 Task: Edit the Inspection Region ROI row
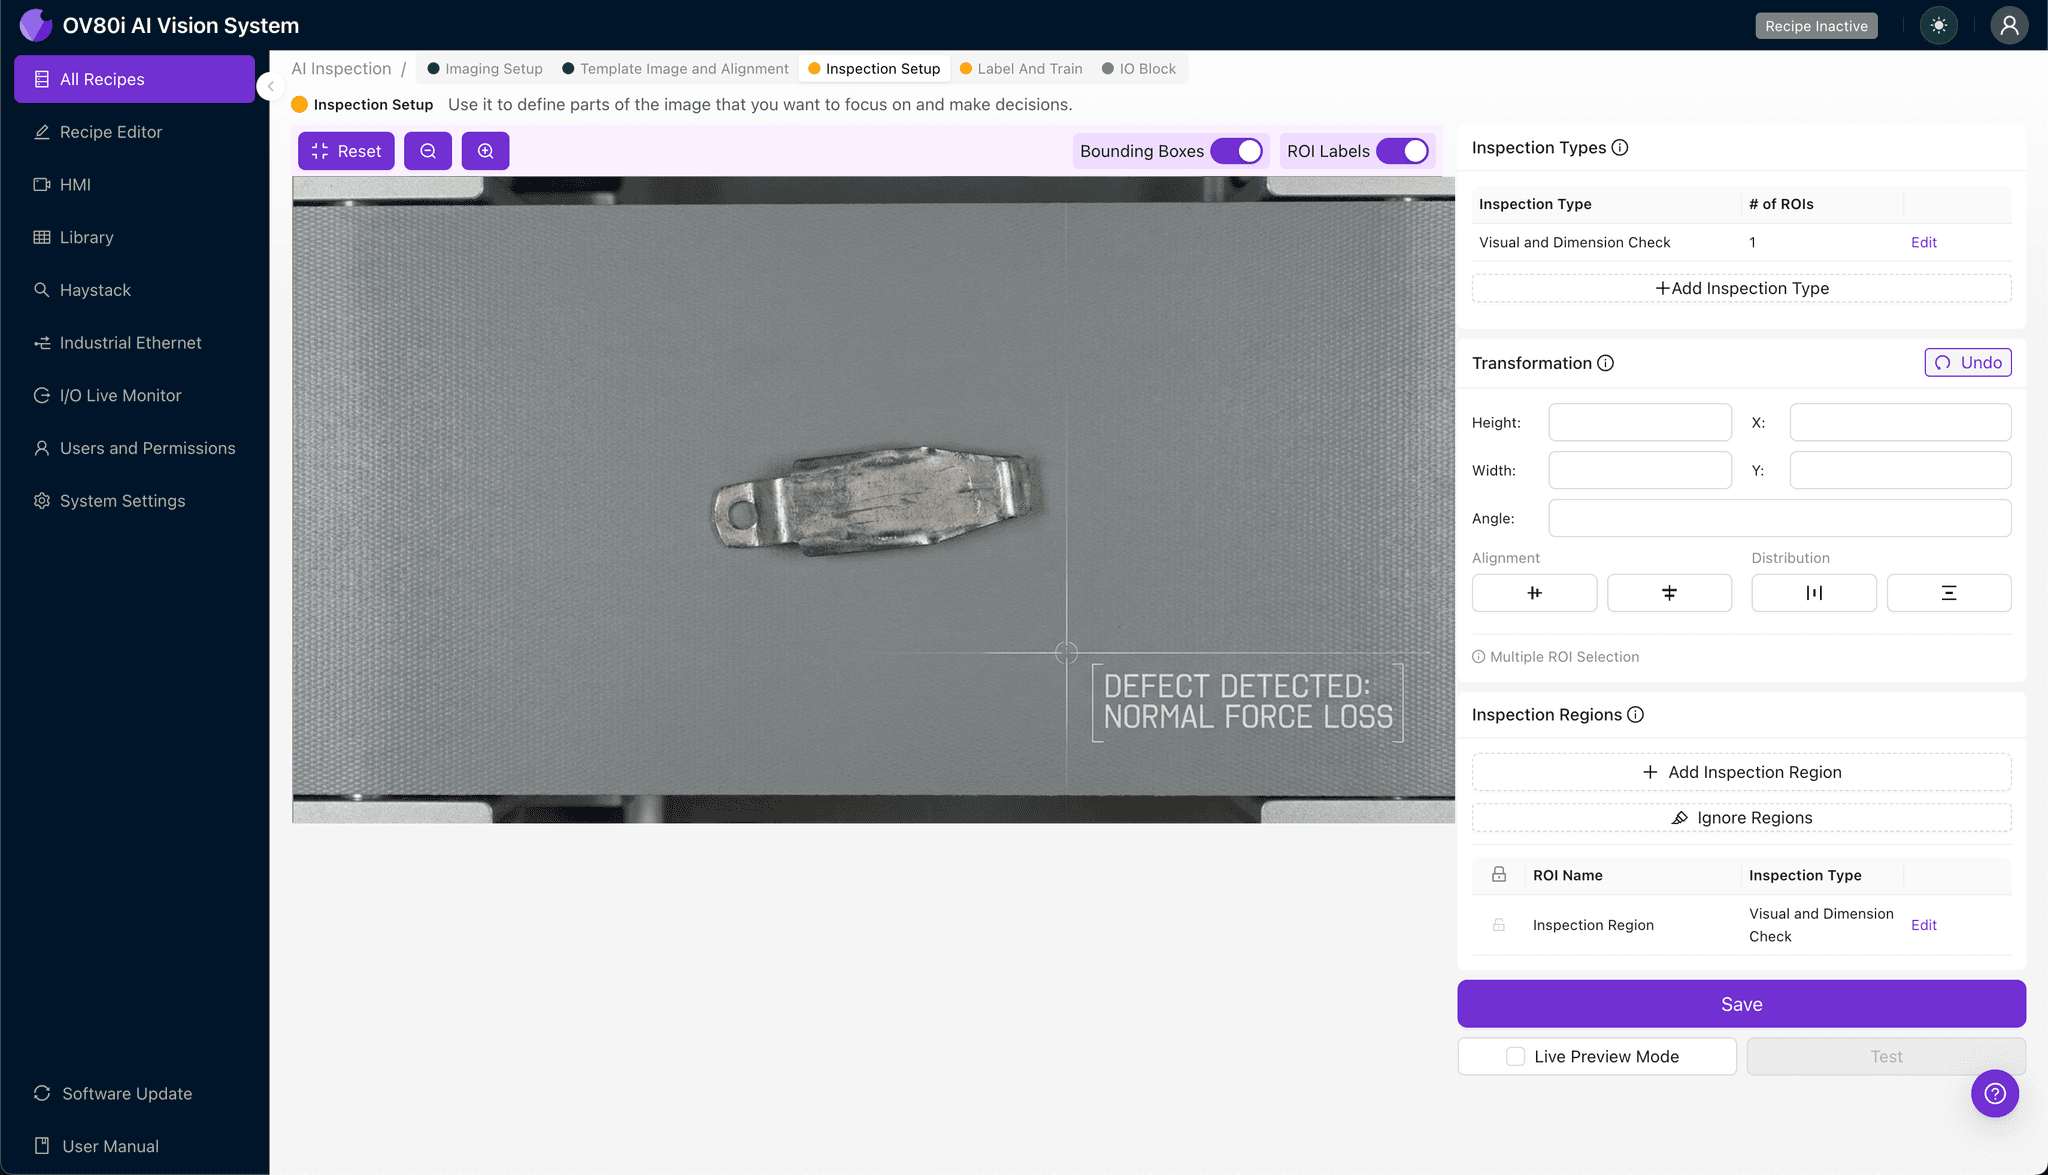click(1924, 925)
